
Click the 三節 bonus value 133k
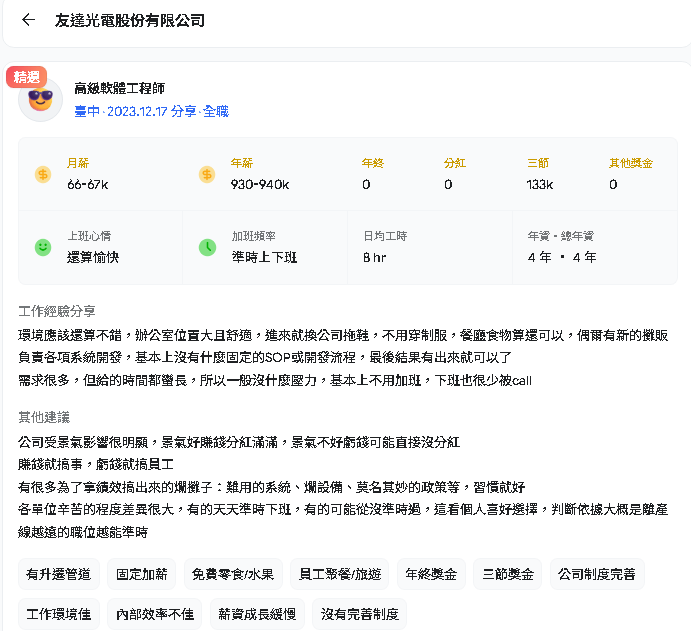540,185
